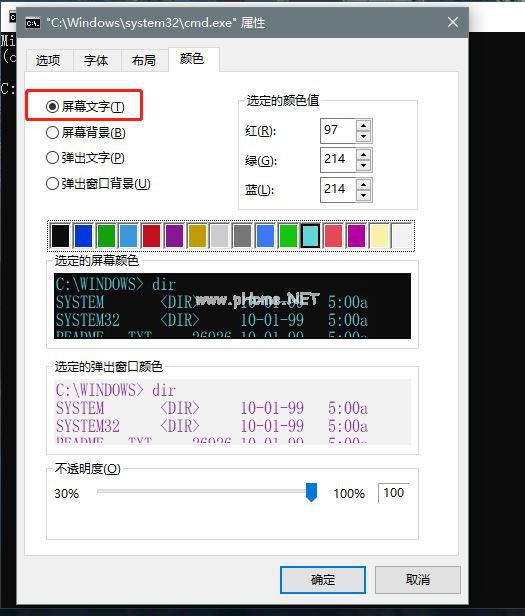The height and width of the screenshot is (616, 525).
Task: Pick the black color swatch
Action: coord(61,236)
